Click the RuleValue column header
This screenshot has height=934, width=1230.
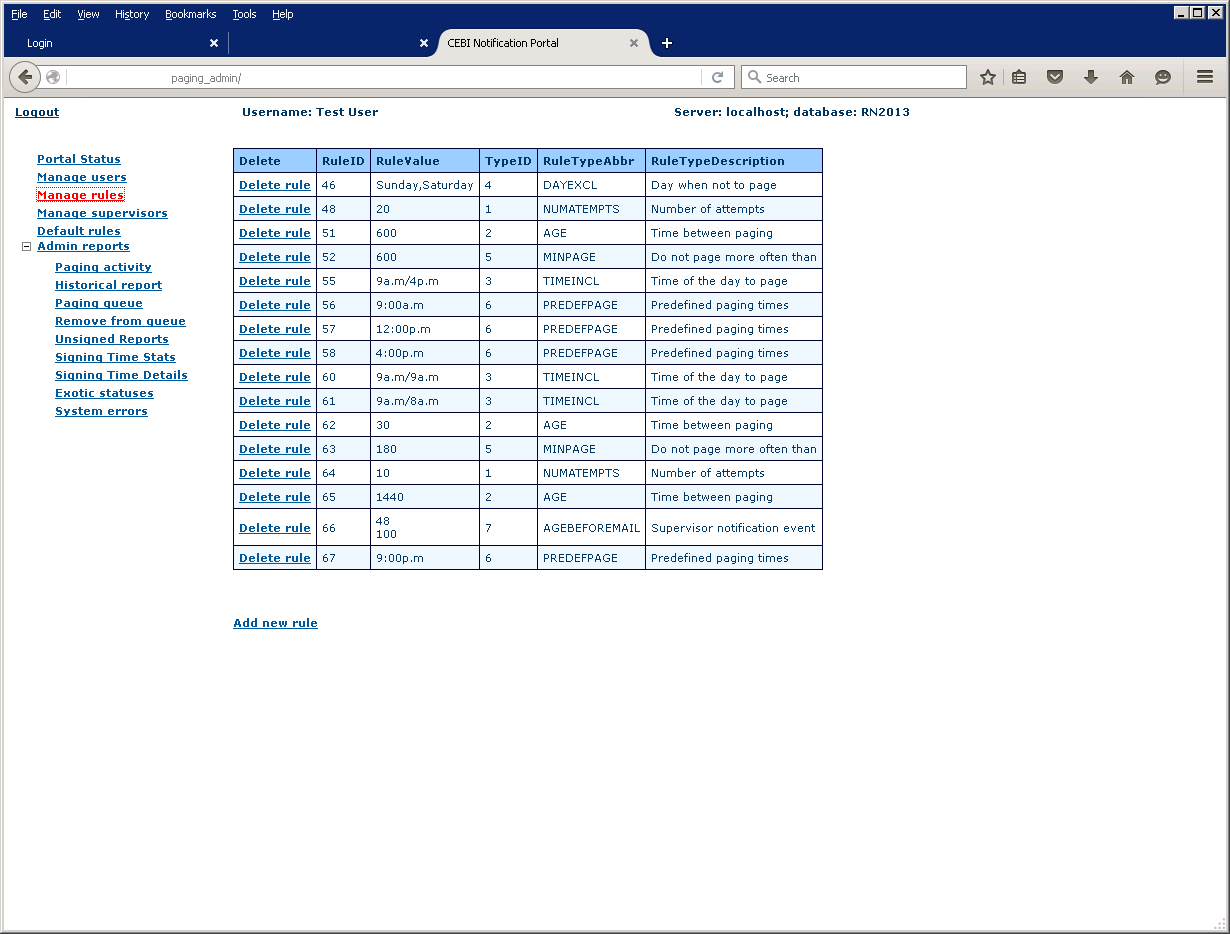425,161
